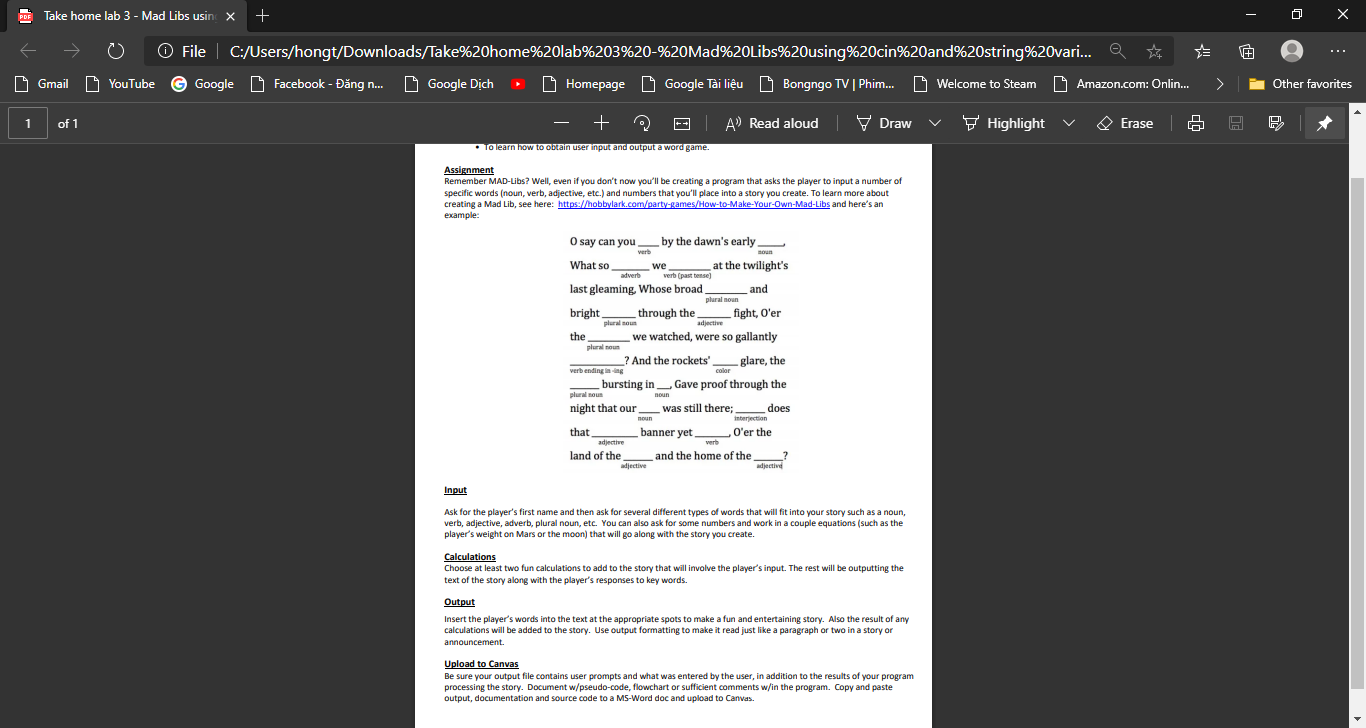The image size is (1366, 728).
Task: Click the scrollbar down arrow
Action: [x=1357, y=720]
